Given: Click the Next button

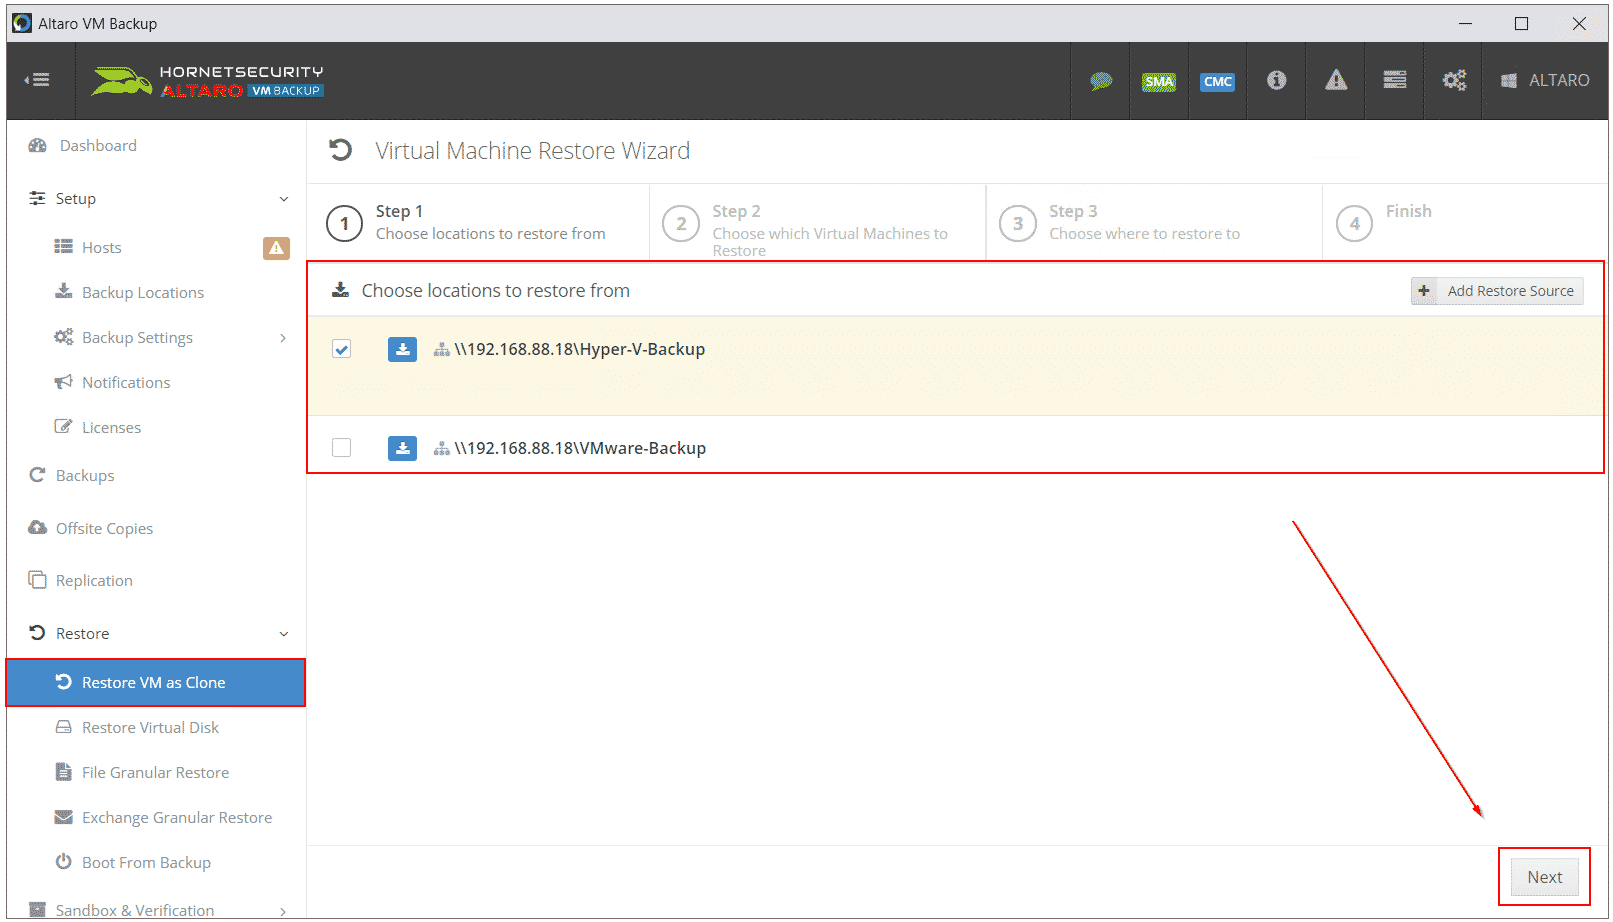Looking at the screenshot, I should coord(1544,877).
